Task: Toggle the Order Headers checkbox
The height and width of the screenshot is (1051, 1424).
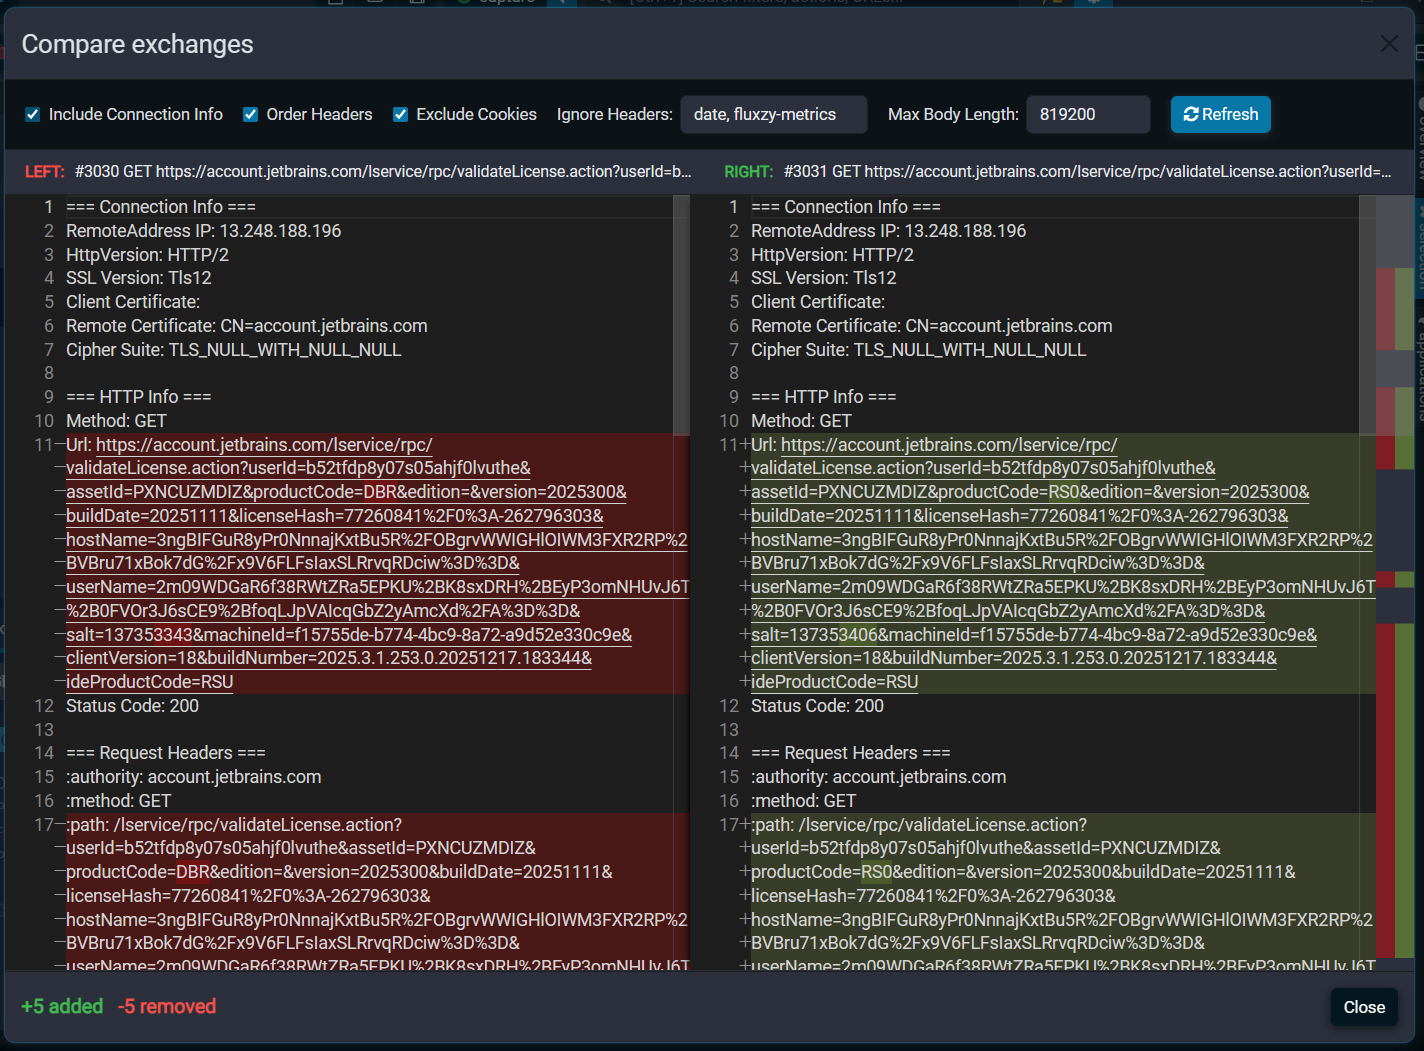Action: 250,114
